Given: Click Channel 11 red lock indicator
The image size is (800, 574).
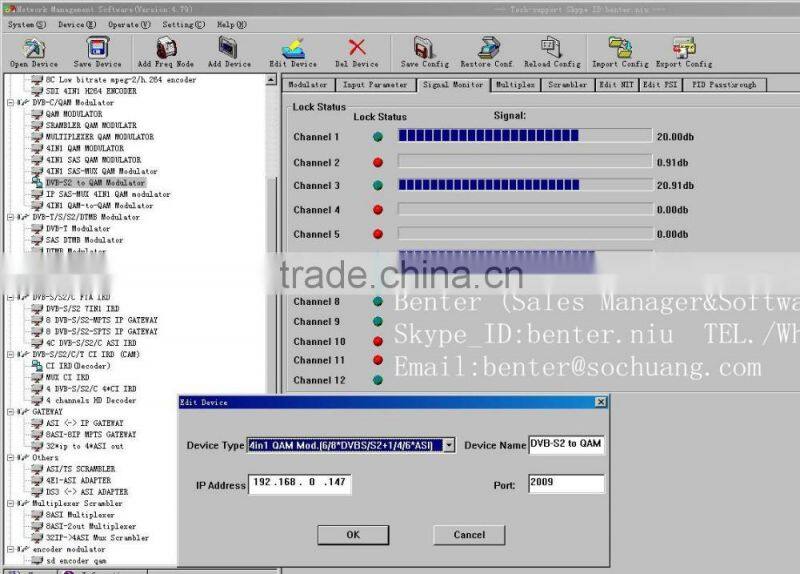Looking at the screenshot, I should [x=378, y=360].
